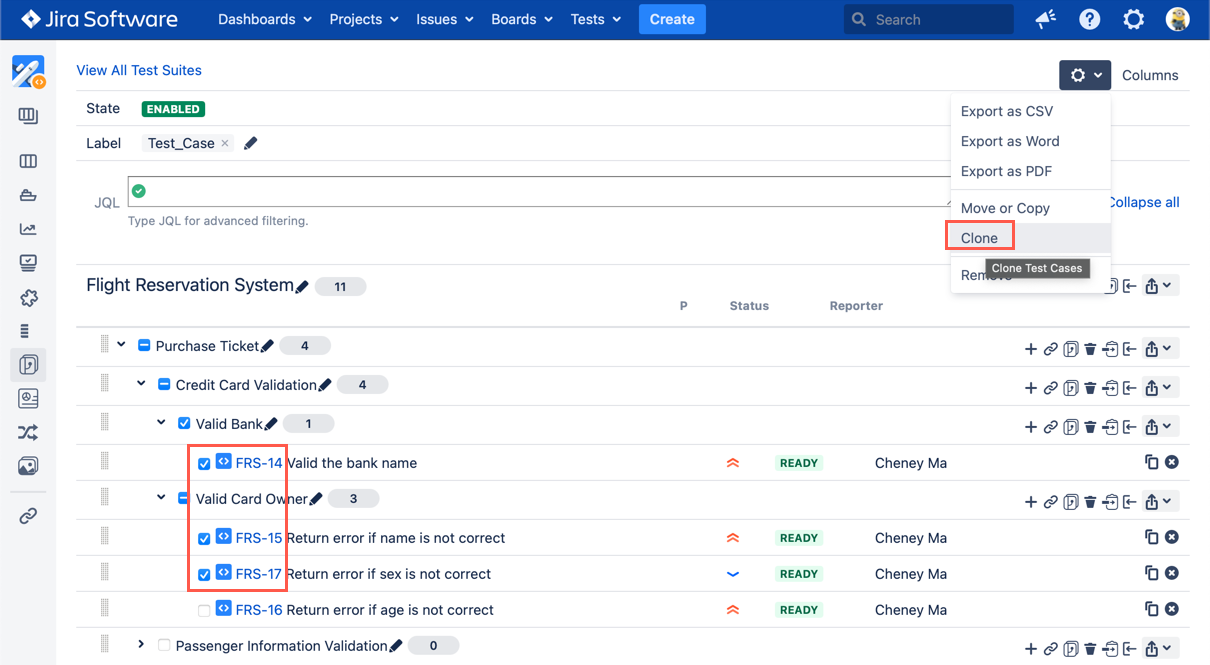Expand the Passenger Information Validation folder
1210x665 pixels.
pyautogui.click(x=141, y=645)
